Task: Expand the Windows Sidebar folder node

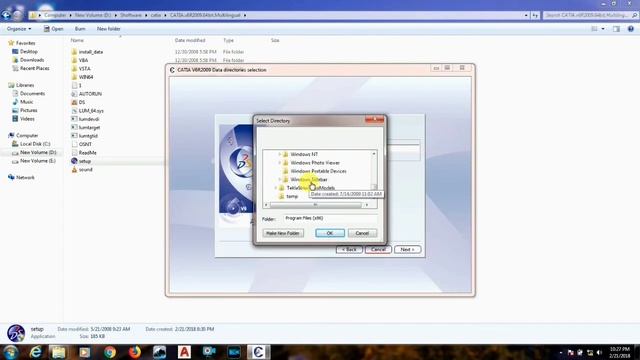Action: click(280, 180)
